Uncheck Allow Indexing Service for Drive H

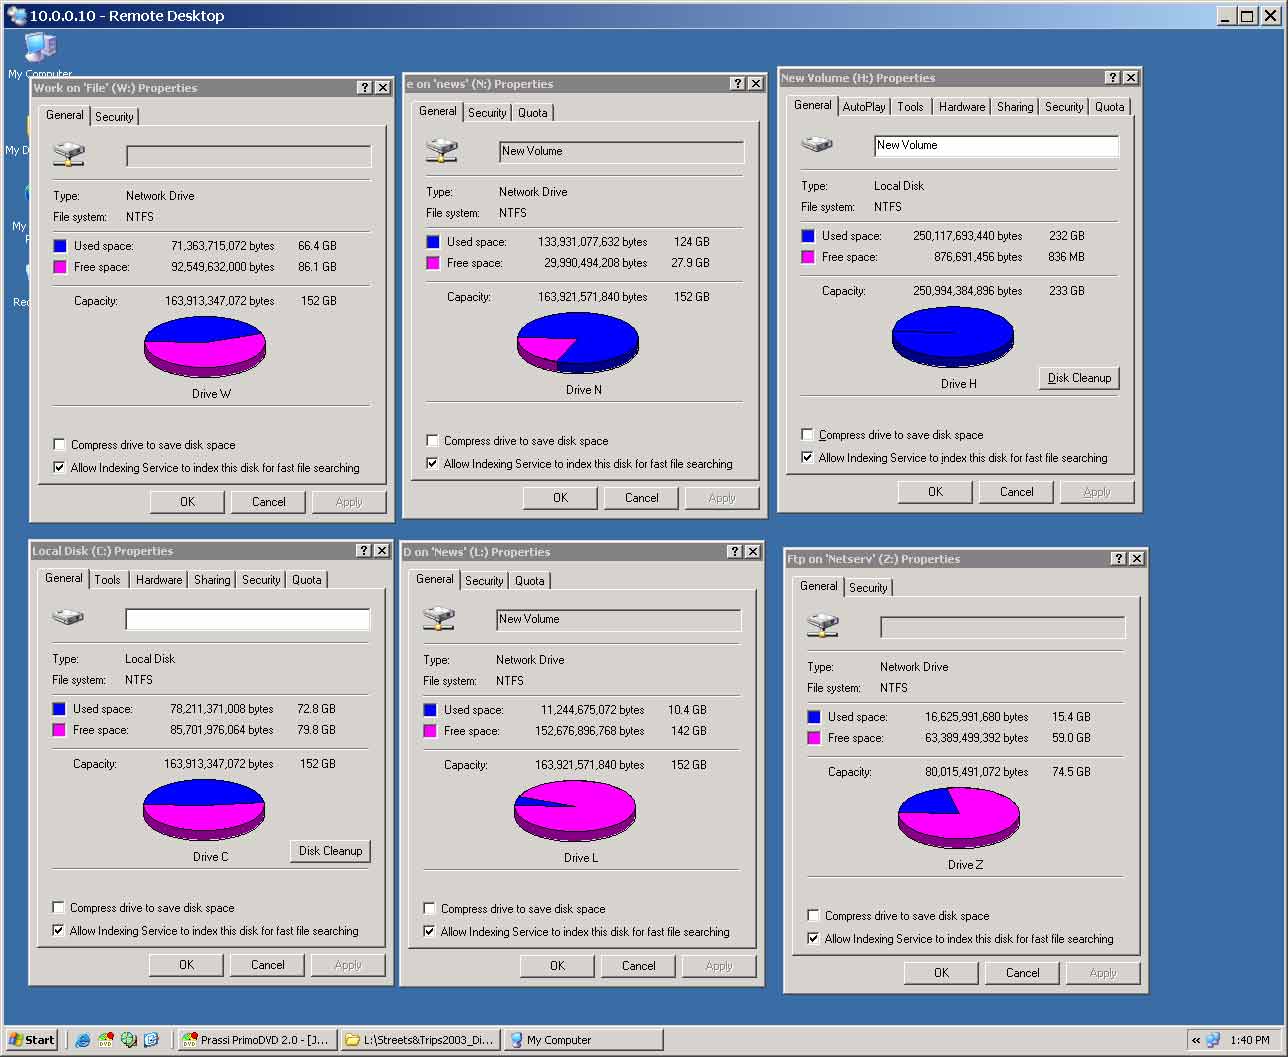pos(807,458)
